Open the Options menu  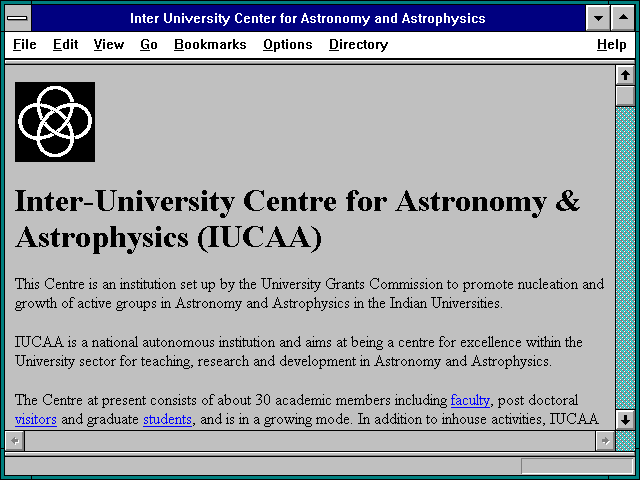tap(287, 44)
